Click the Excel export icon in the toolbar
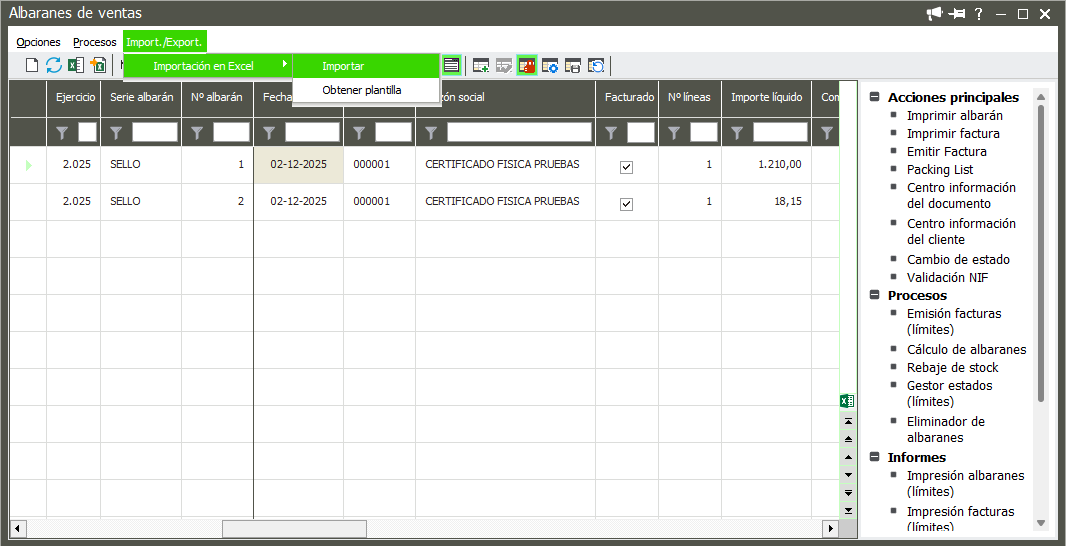The width and height of the screenshot is (1066, 546). pos(76,66)
